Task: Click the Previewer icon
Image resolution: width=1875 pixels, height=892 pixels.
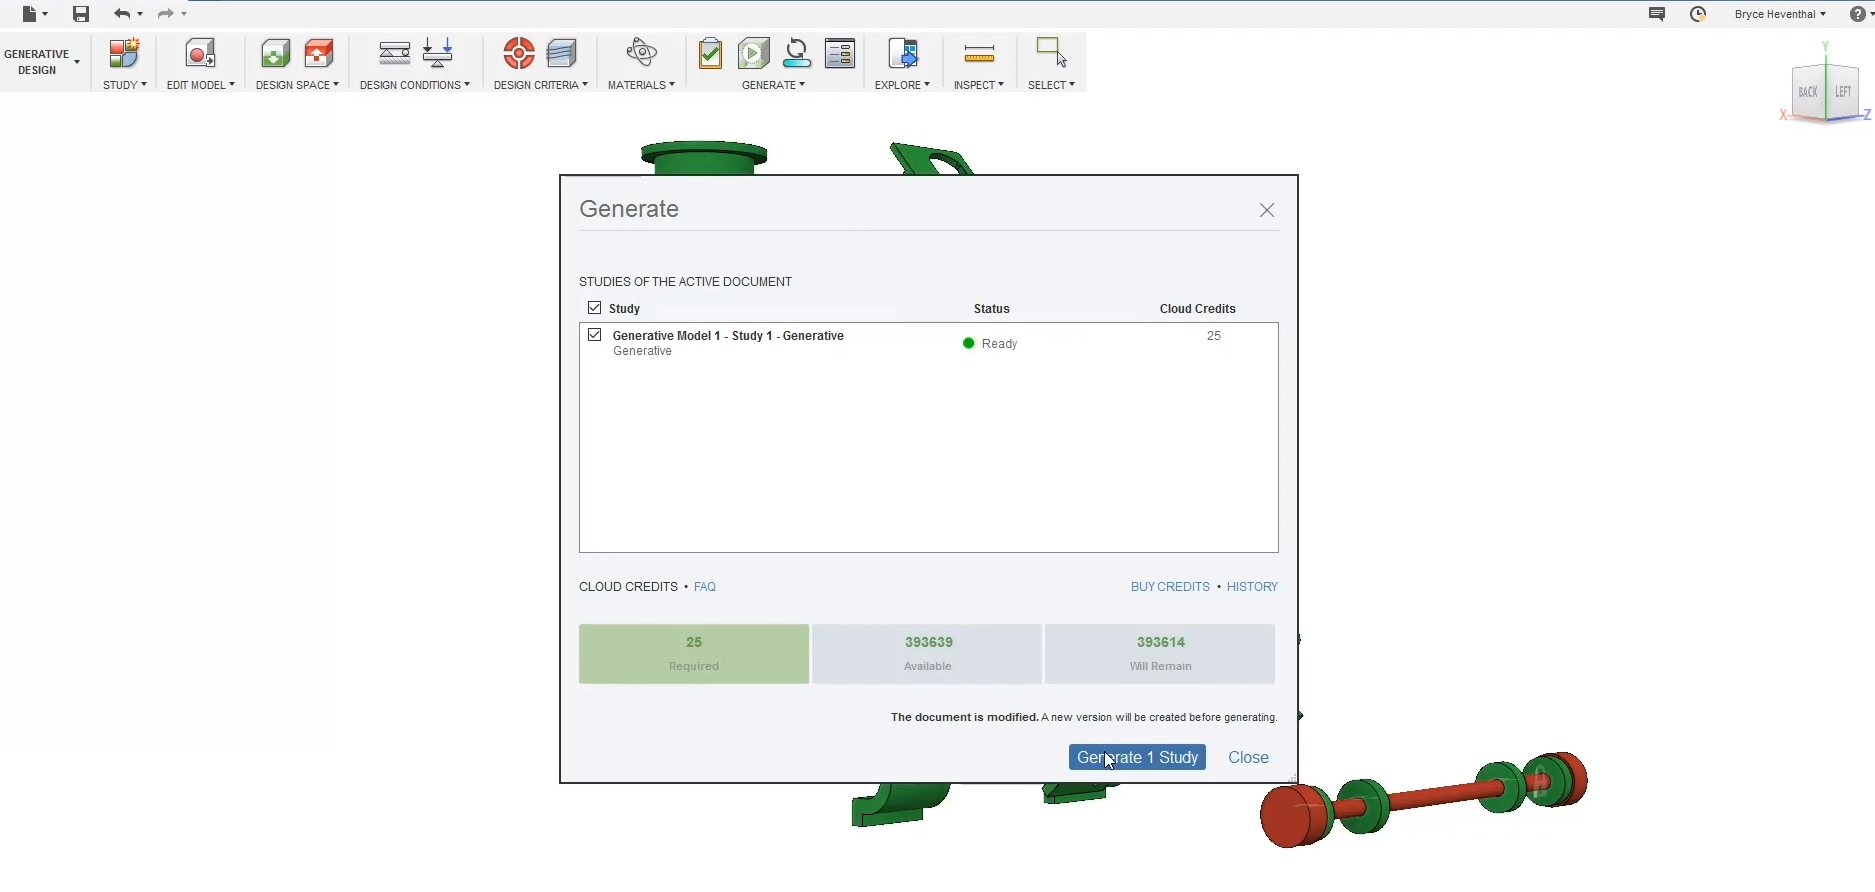Action: click(x=753, y=54)
